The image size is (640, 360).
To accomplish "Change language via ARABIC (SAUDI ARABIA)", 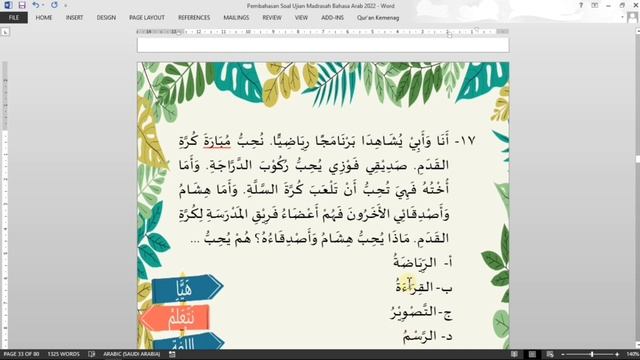I will tap(131, 354).
